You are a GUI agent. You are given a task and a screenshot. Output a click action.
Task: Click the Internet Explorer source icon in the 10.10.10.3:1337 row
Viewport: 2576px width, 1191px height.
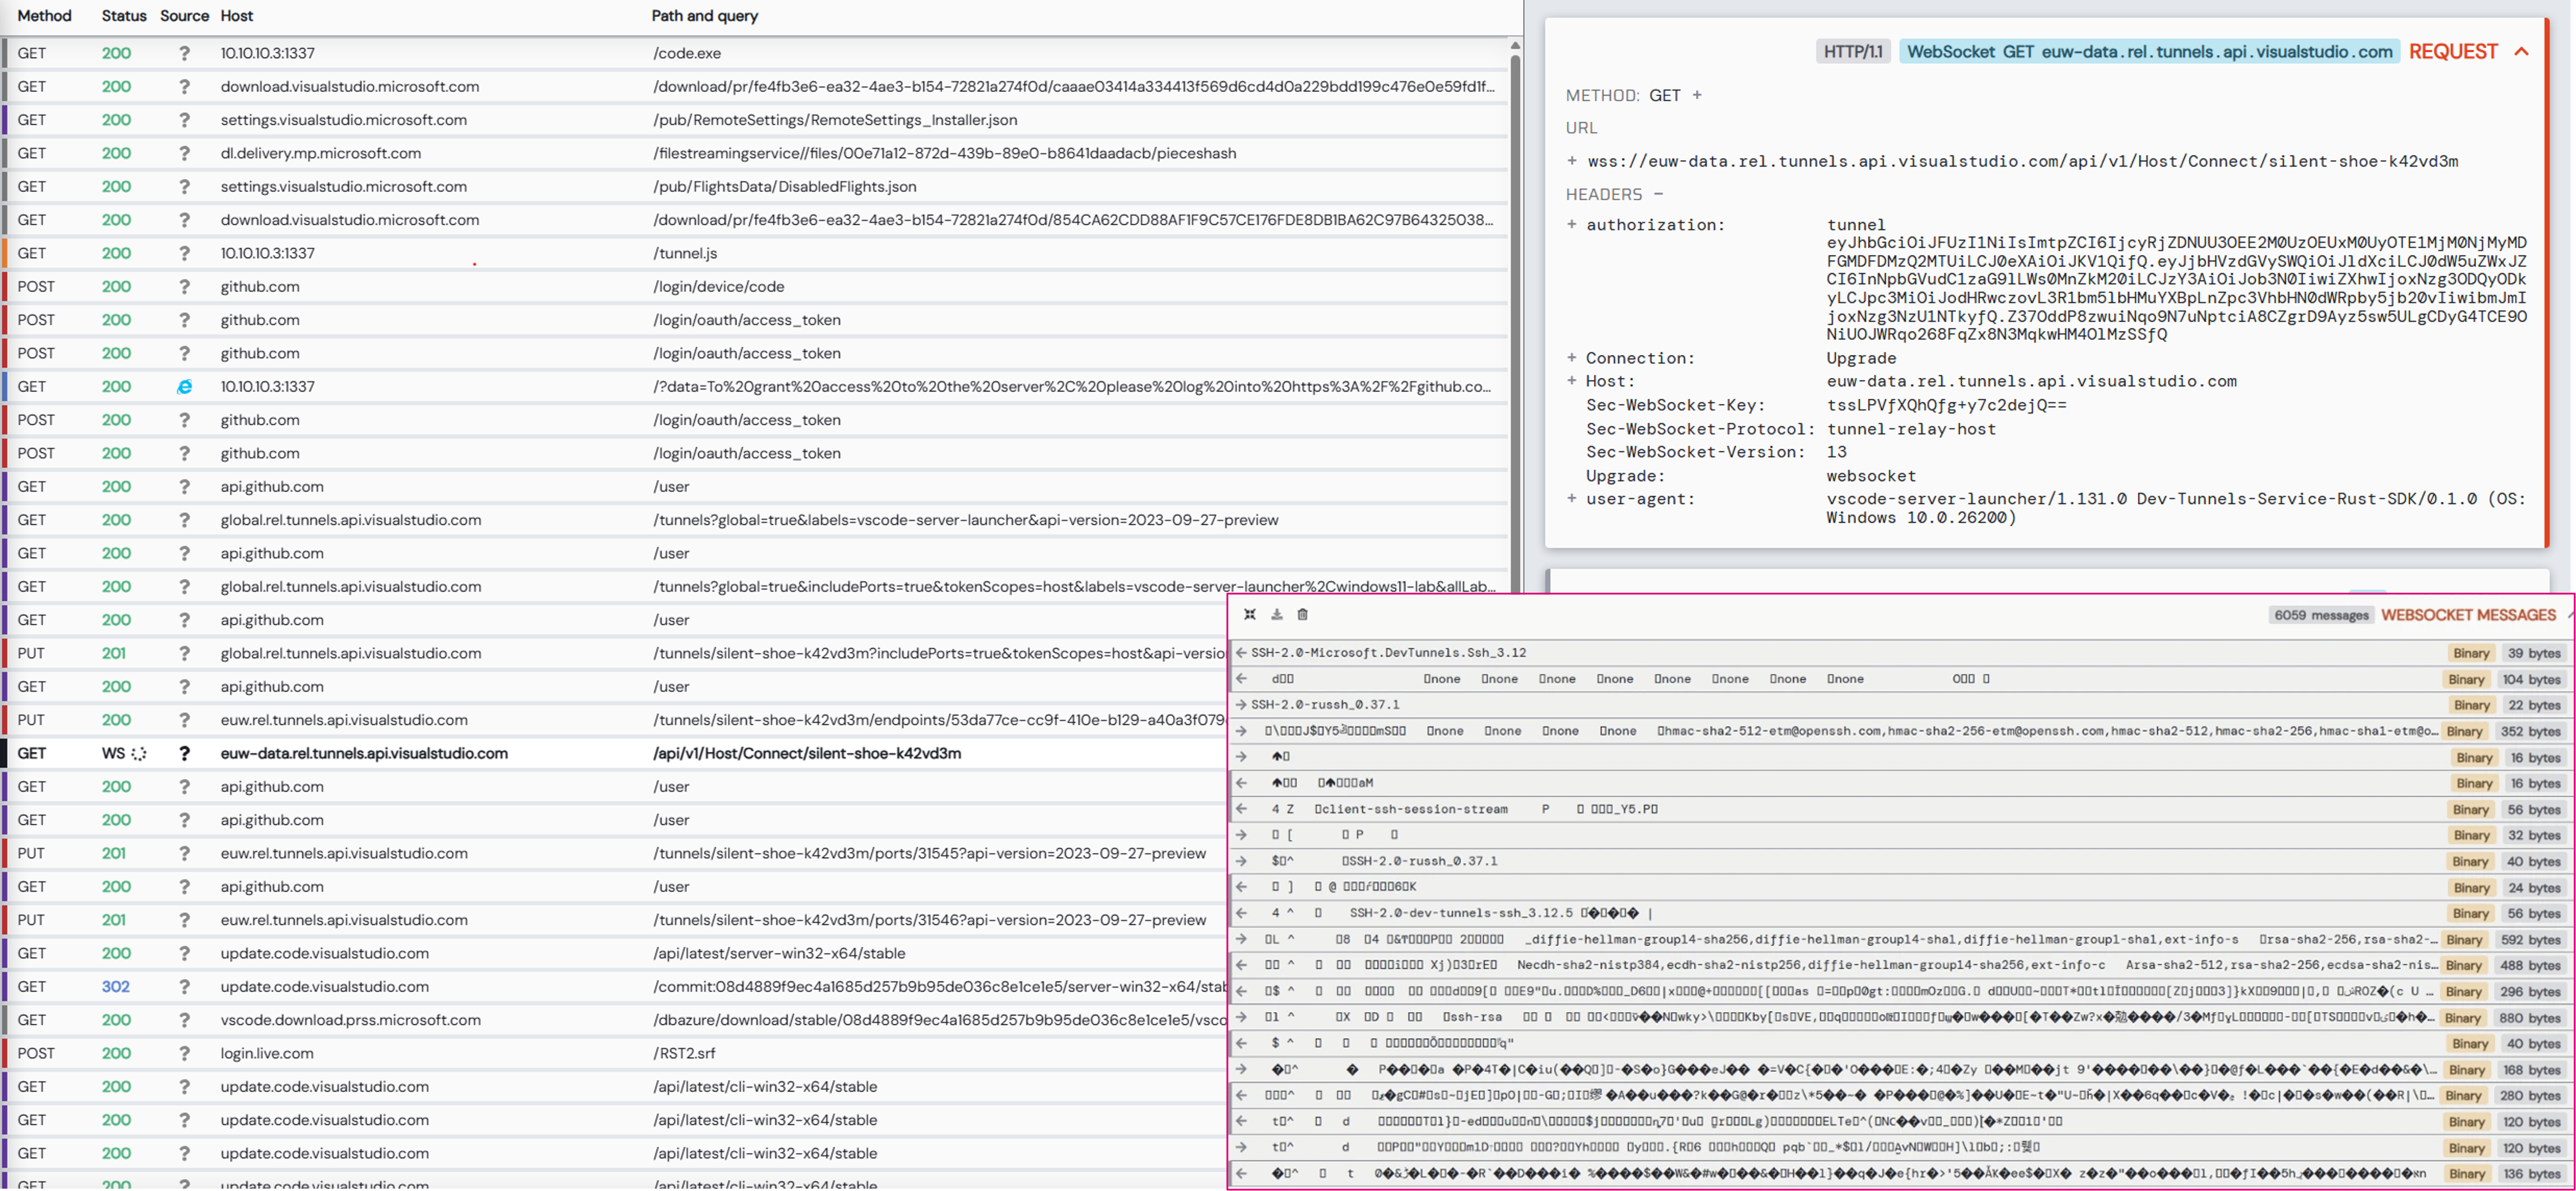[x=184, y=387]
